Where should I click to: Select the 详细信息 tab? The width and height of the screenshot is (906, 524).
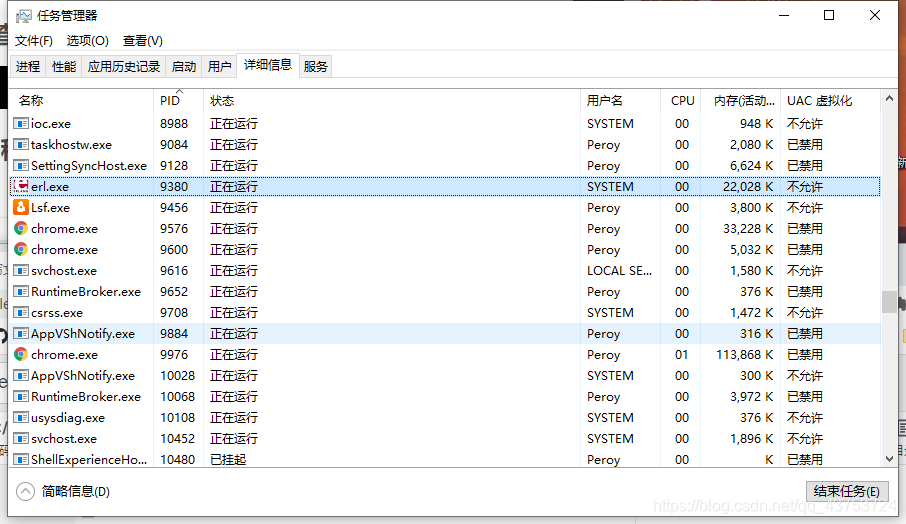click(x=268, y=65)
